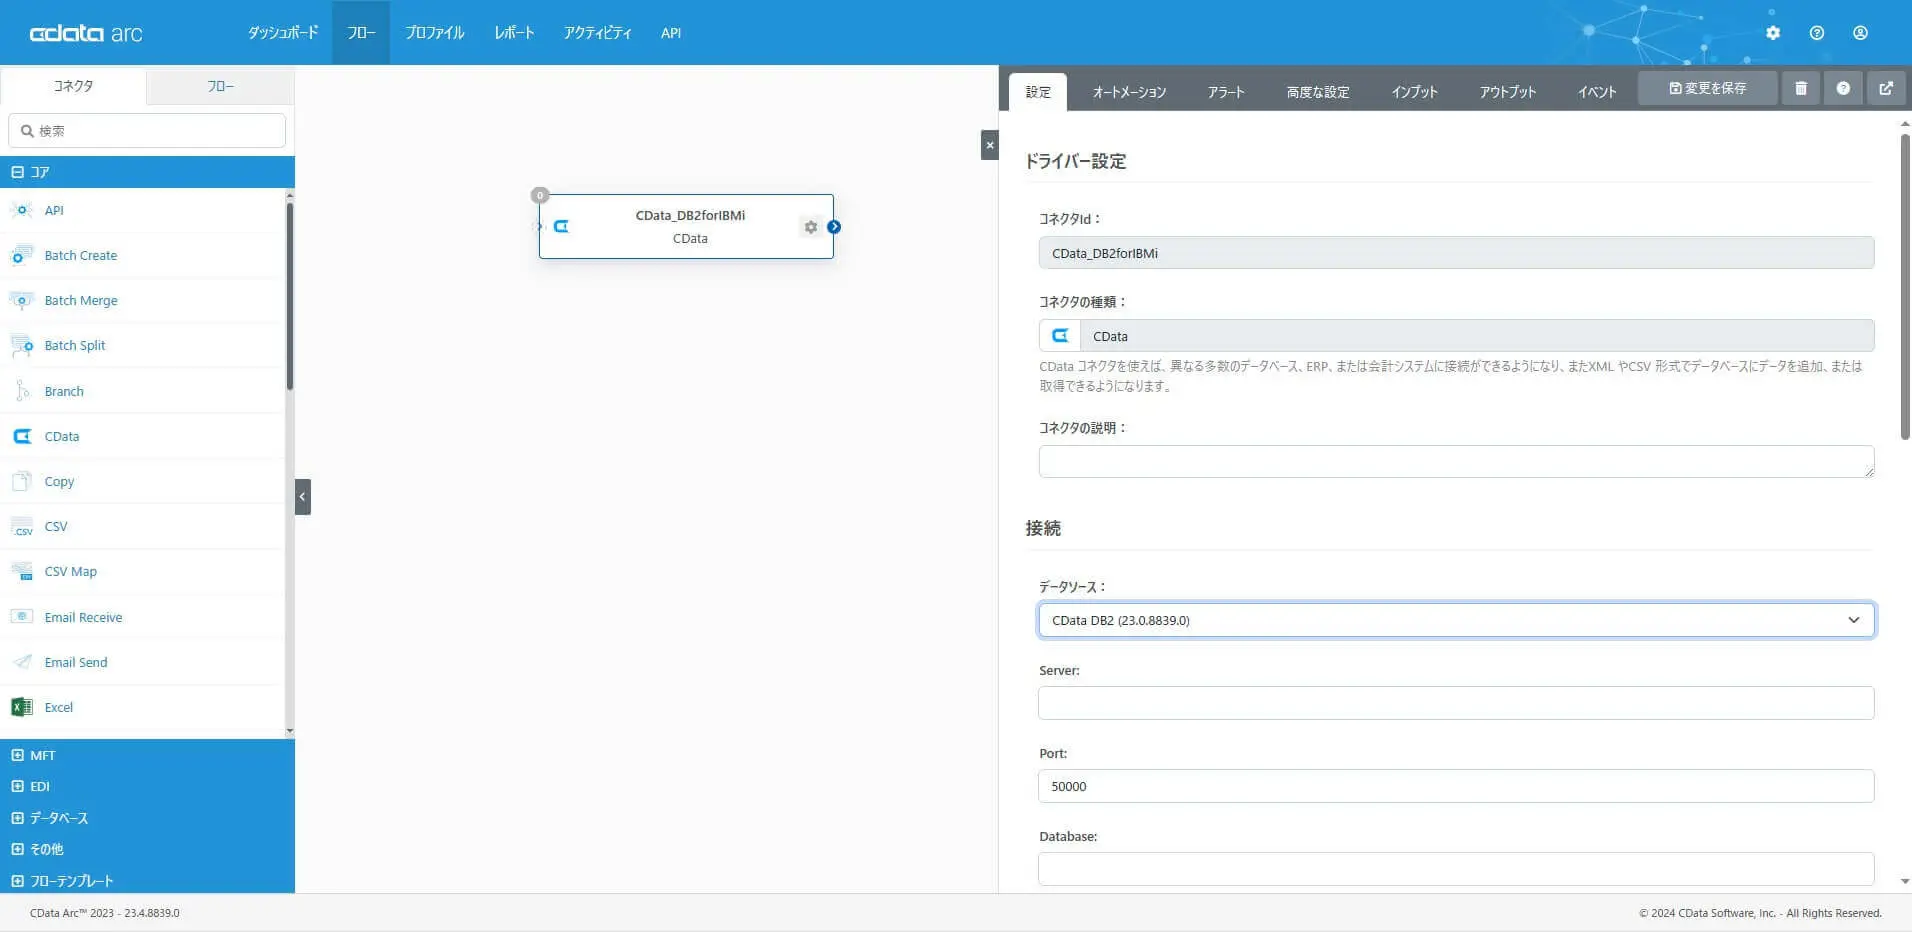Image resolution: width=1912 pixels, height=932 pixels.
Task: Select the Email Send connector icon
Action: [21, 662]
